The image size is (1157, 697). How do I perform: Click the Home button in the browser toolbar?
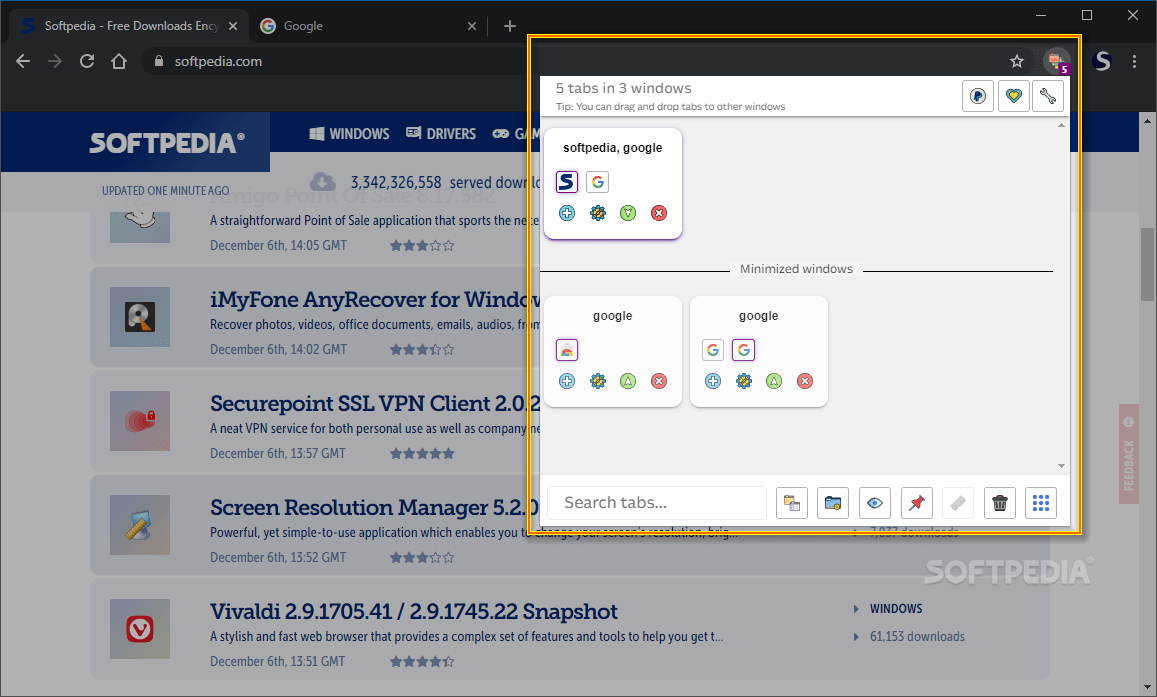click(x=119, y=61)
